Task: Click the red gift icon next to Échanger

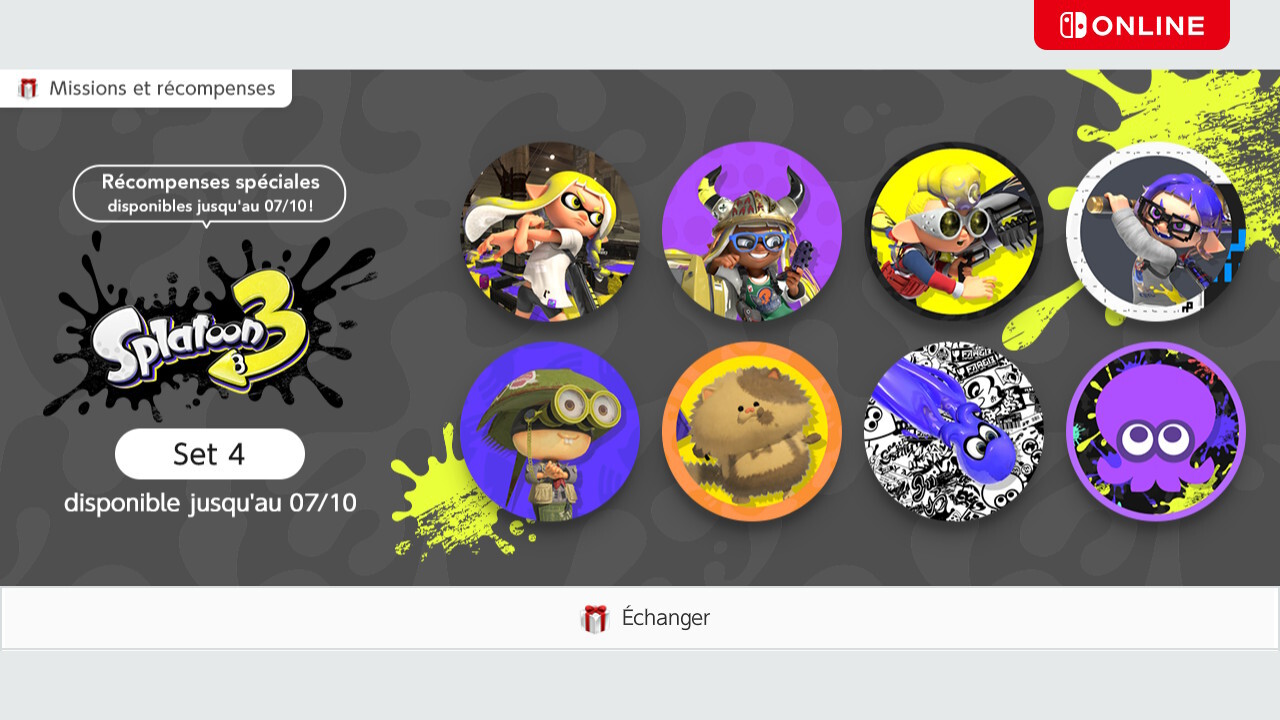Action: coord(594,619)
